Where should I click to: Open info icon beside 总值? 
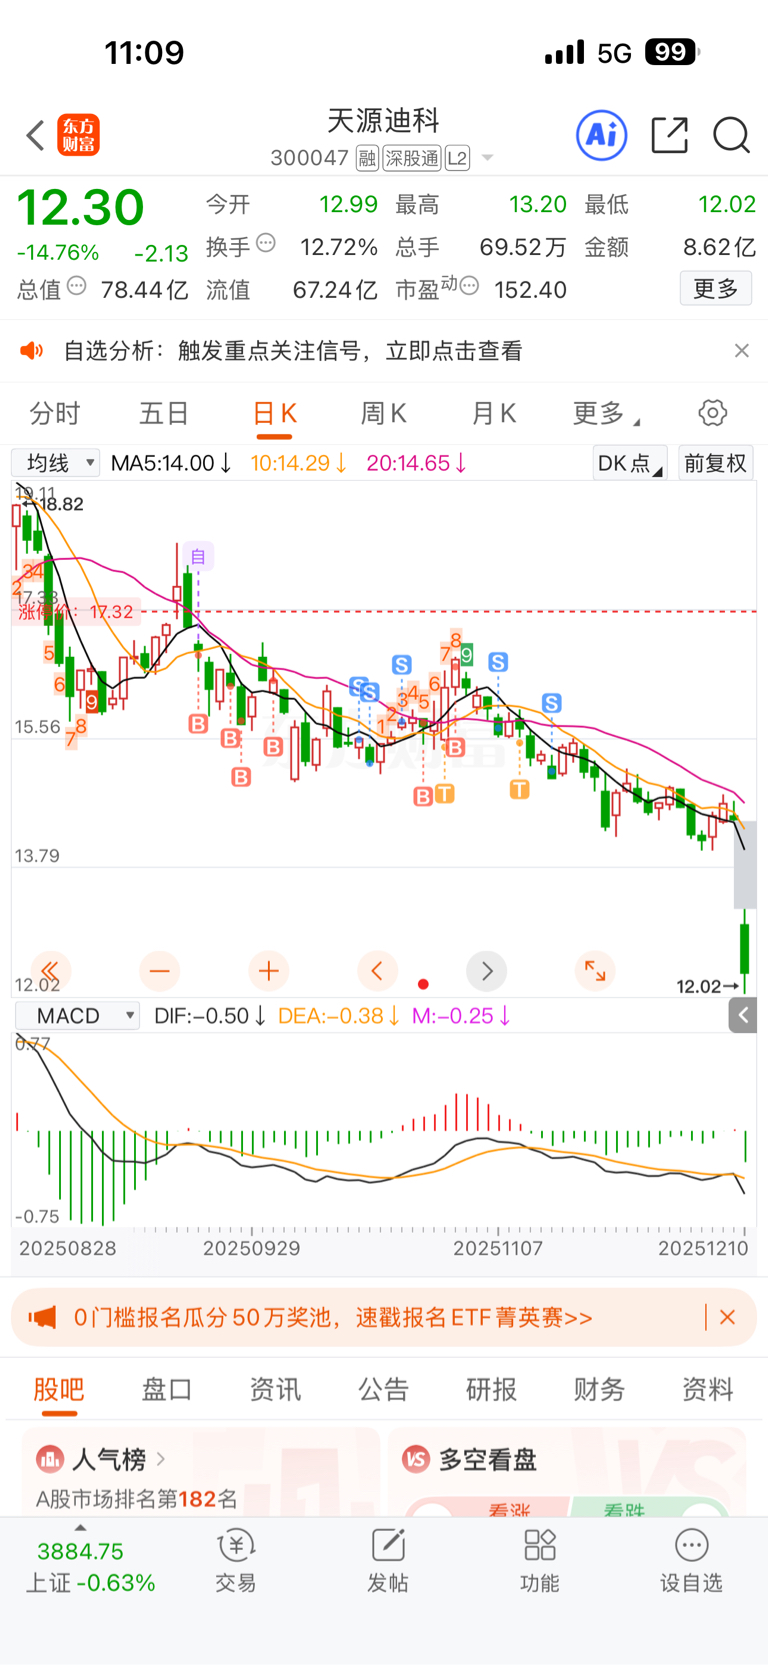pos(76,287)
